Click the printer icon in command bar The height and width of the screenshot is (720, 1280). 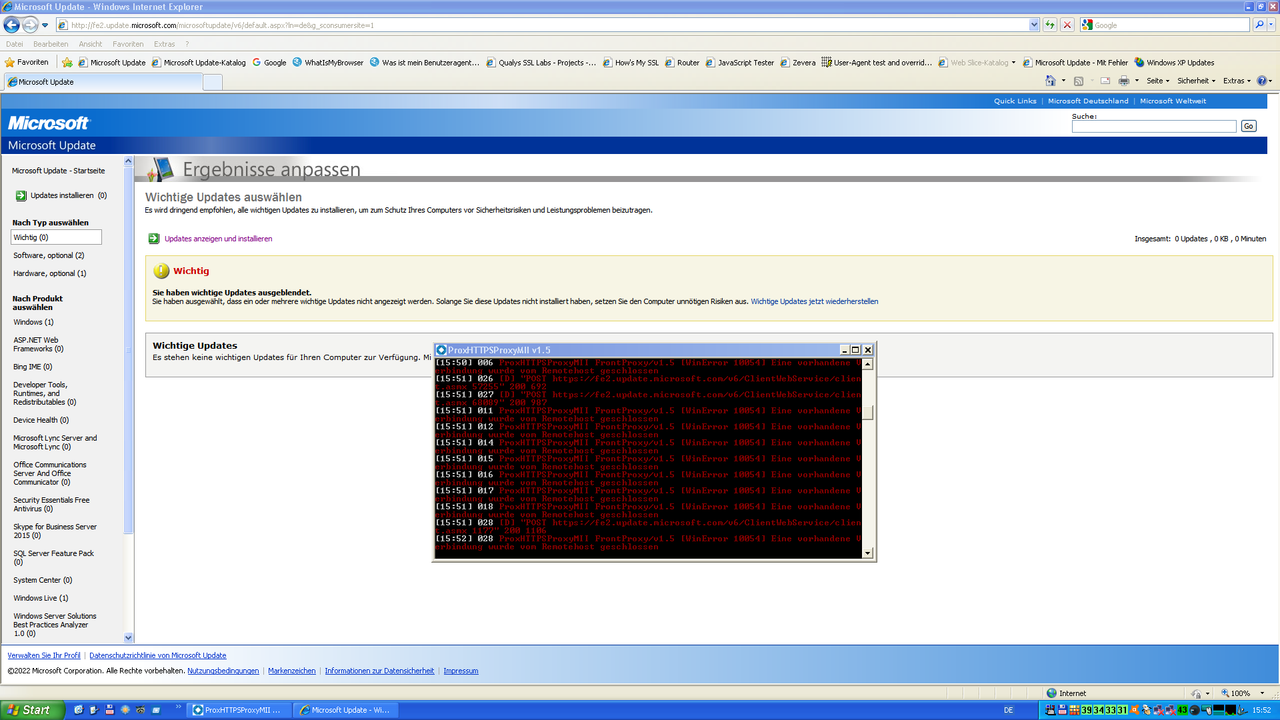click(x=1123, y=80)
